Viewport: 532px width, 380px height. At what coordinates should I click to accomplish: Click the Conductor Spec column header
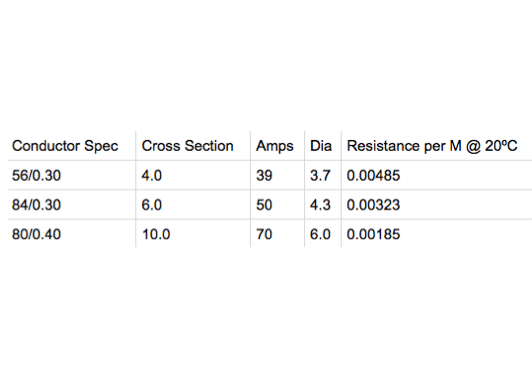click(x=65, y=146)
